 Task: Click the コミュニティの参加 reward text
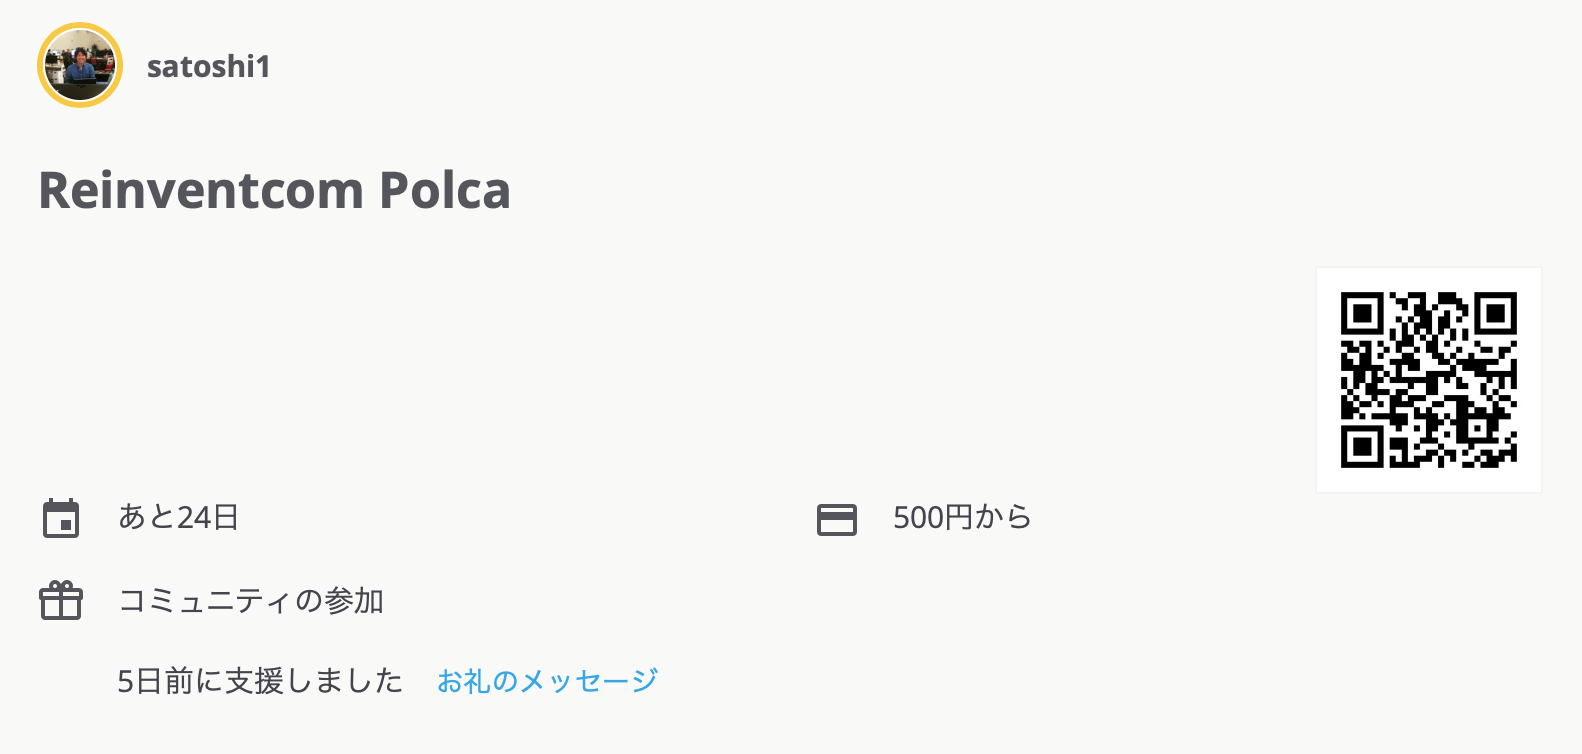click(251, 600)
